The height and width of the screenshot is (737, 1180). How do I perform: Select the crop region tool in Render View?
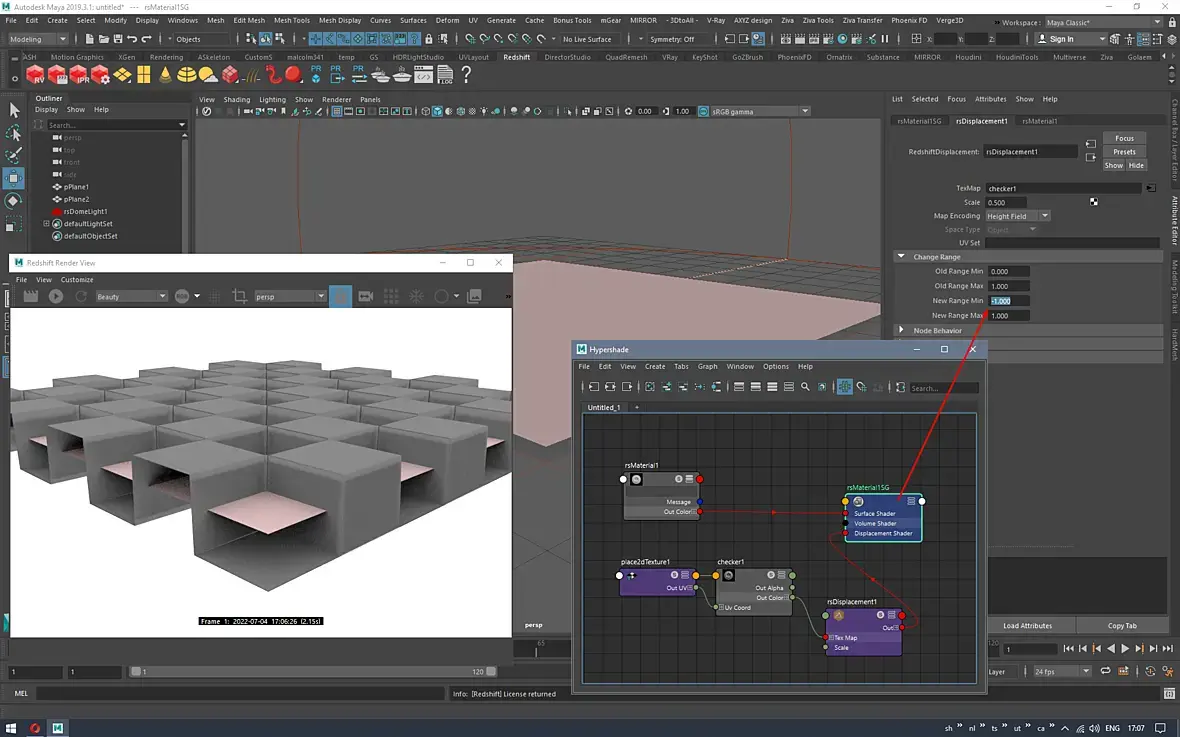(239, 297)
